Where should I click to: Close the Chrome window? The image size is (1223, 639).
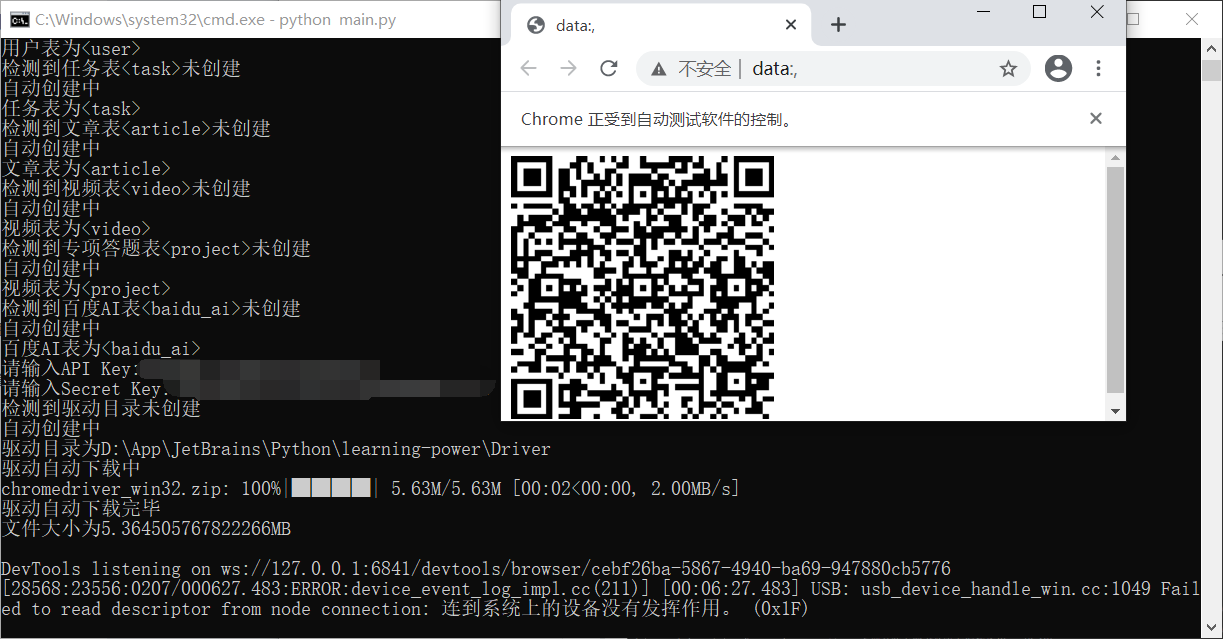pos(1097,12)
